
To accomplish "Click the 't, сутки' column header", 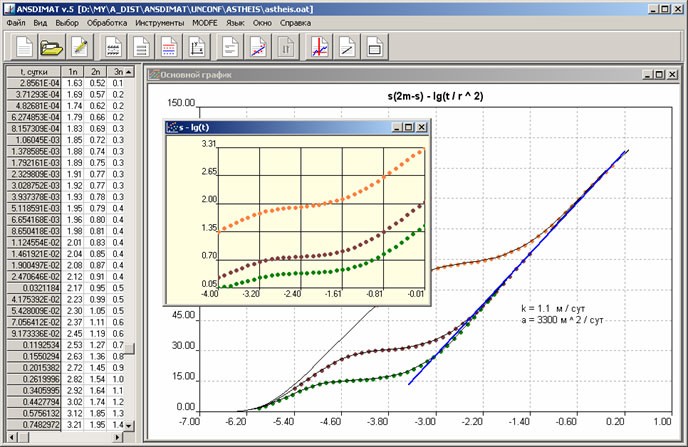I will (34, 72).
